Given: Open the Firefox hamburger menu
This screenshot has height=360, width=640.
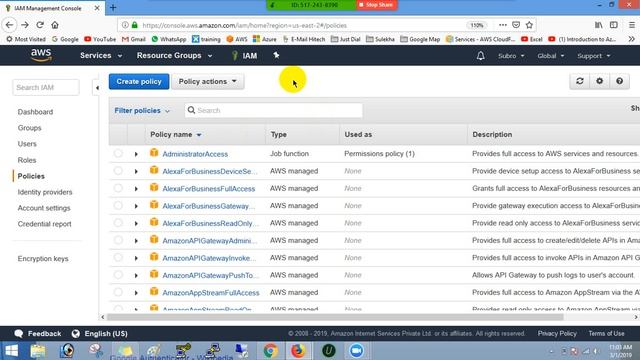Looking at the screenshot, I should pos(631,25).
